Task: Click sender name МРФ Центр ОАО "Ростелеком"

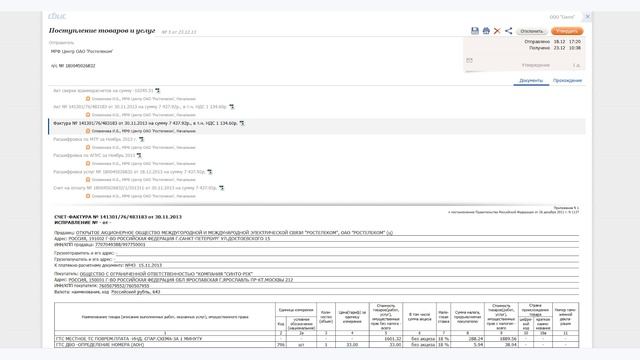Action: point(82,51)
